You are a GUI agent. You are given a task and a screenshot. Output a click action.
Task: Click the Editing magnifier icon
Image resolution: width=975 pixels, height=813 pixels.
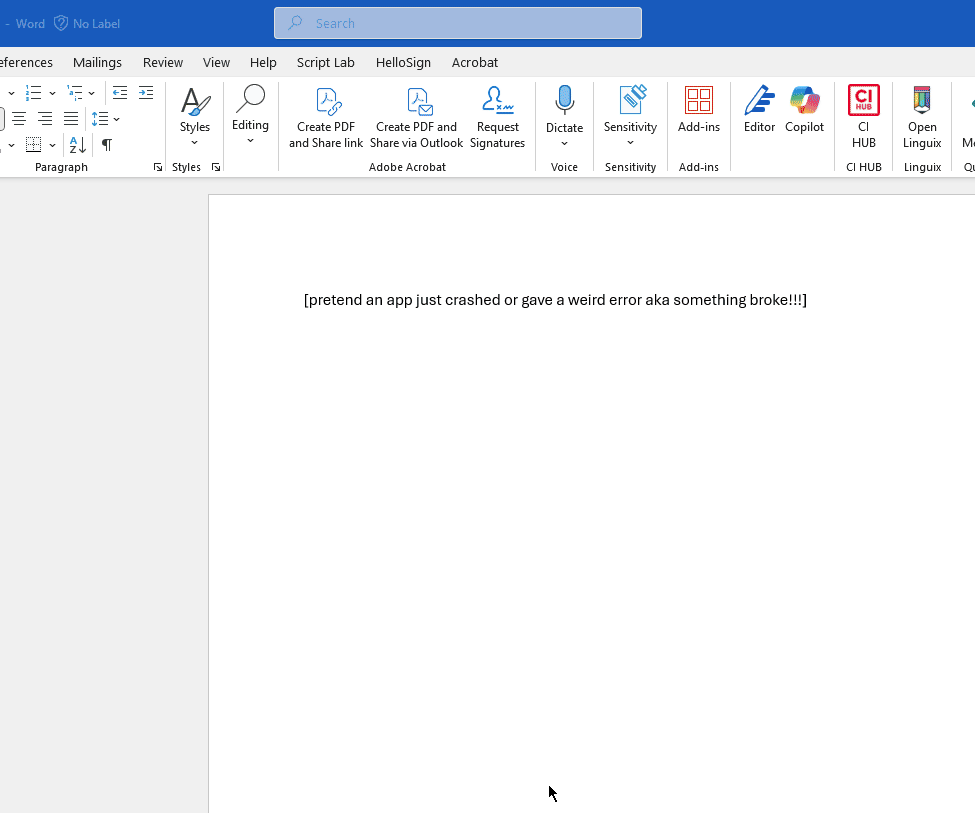pos(250,100)
